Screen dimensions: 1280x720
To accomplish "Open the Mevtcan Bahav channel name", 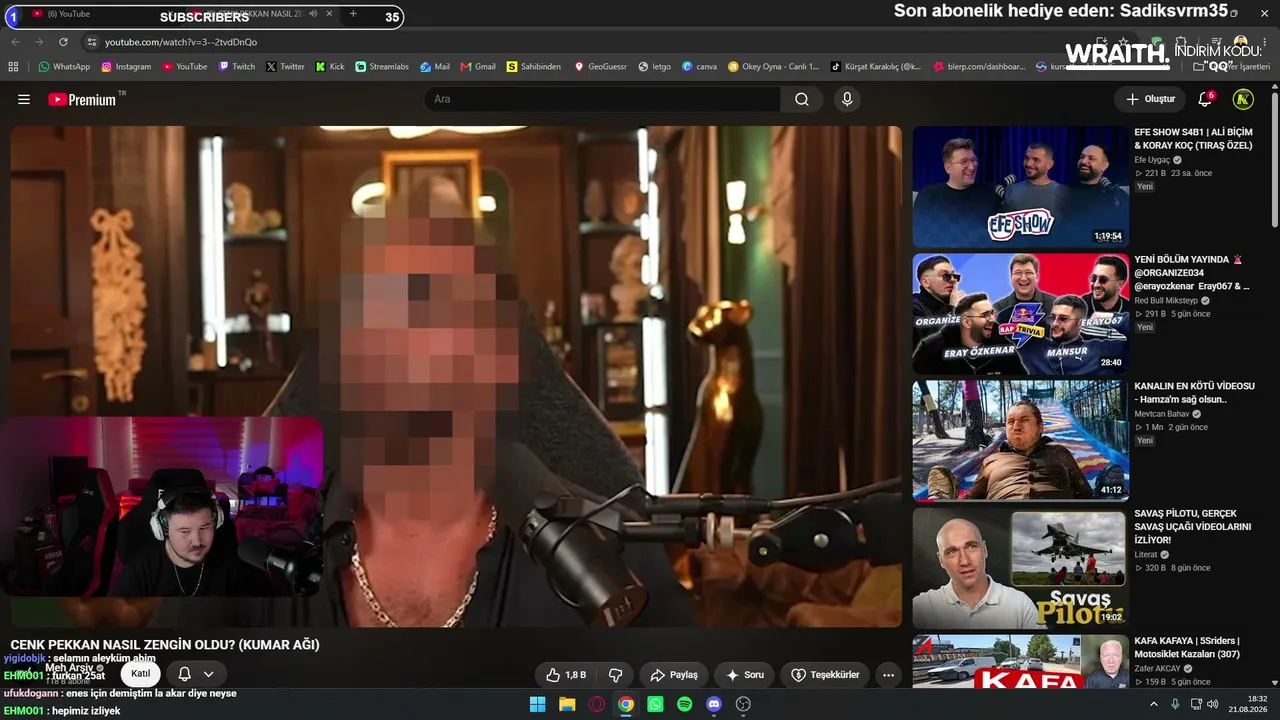I will tap(1161, 414).
